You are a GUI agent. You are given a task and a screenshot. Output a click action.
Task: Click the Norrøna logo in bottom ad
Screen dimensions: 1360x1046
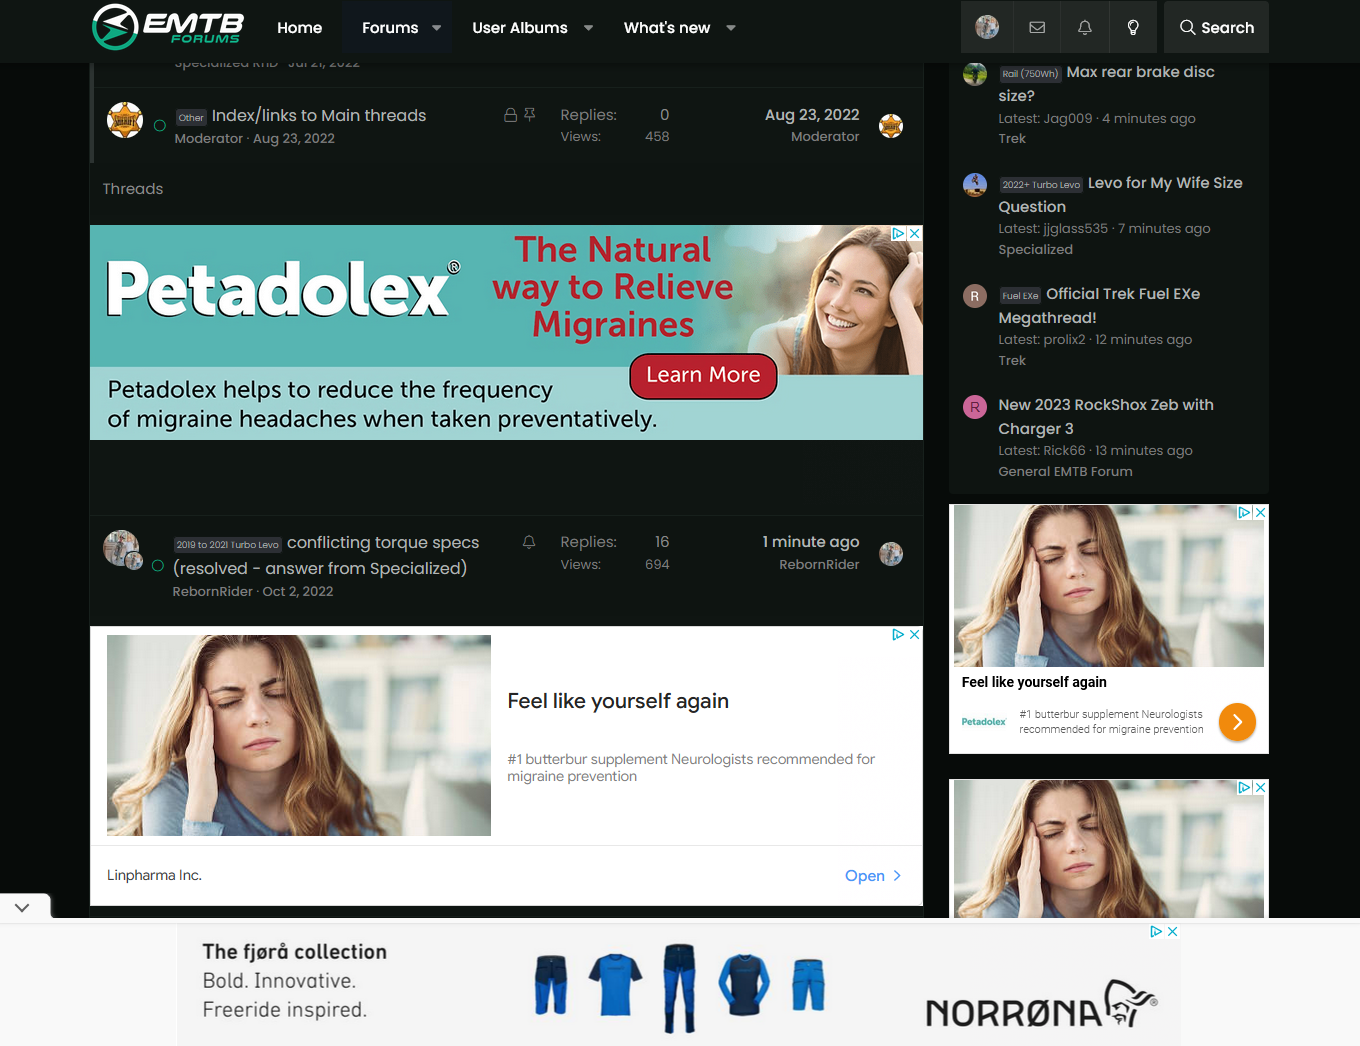(x=1042, y=1004)
